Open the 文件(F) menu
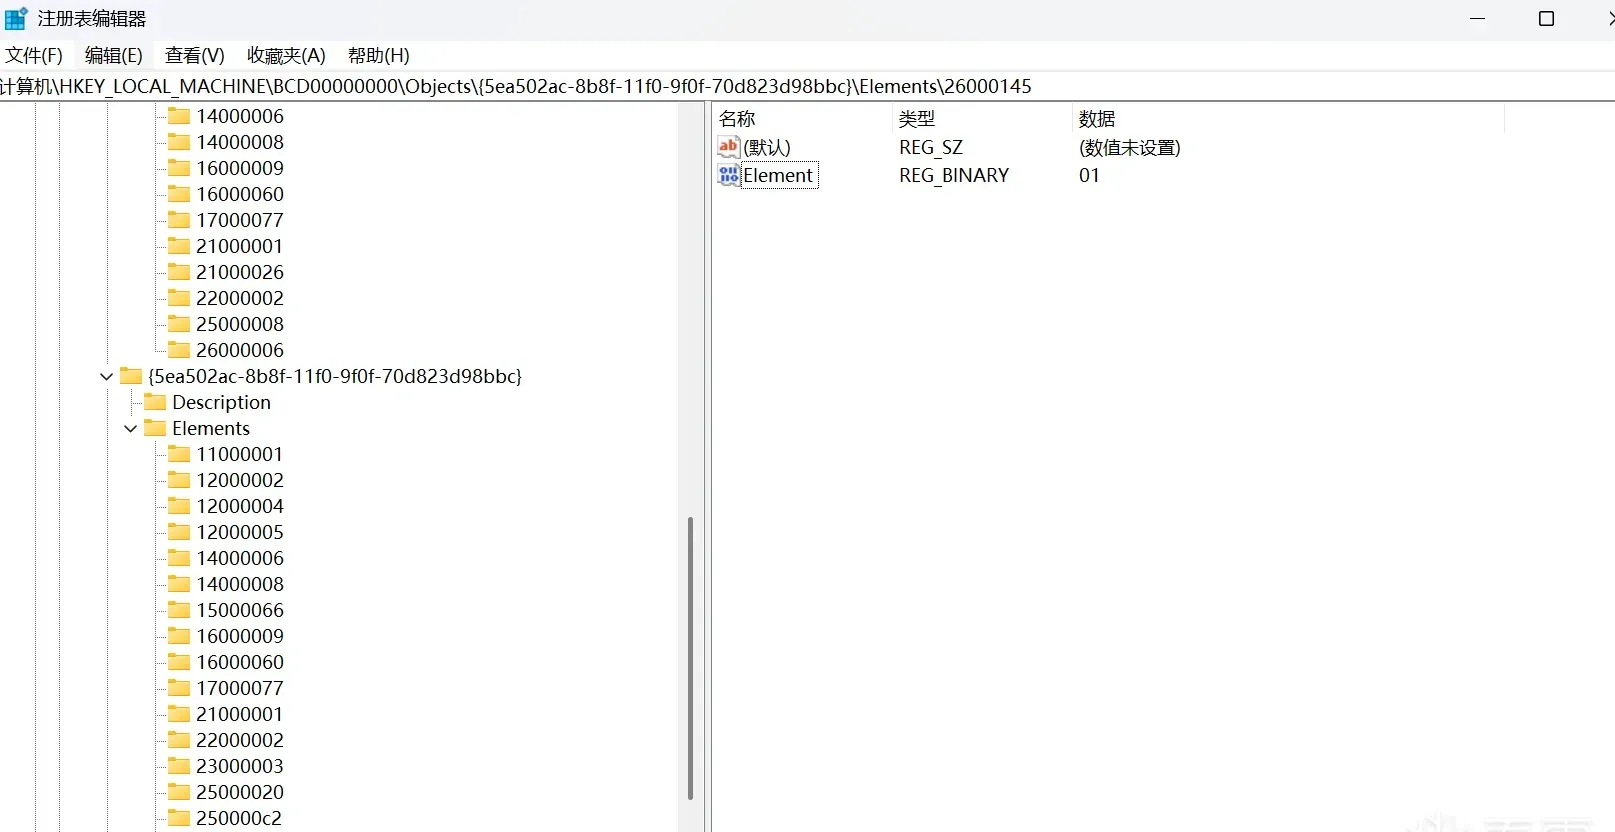 (x=34, y=55)
